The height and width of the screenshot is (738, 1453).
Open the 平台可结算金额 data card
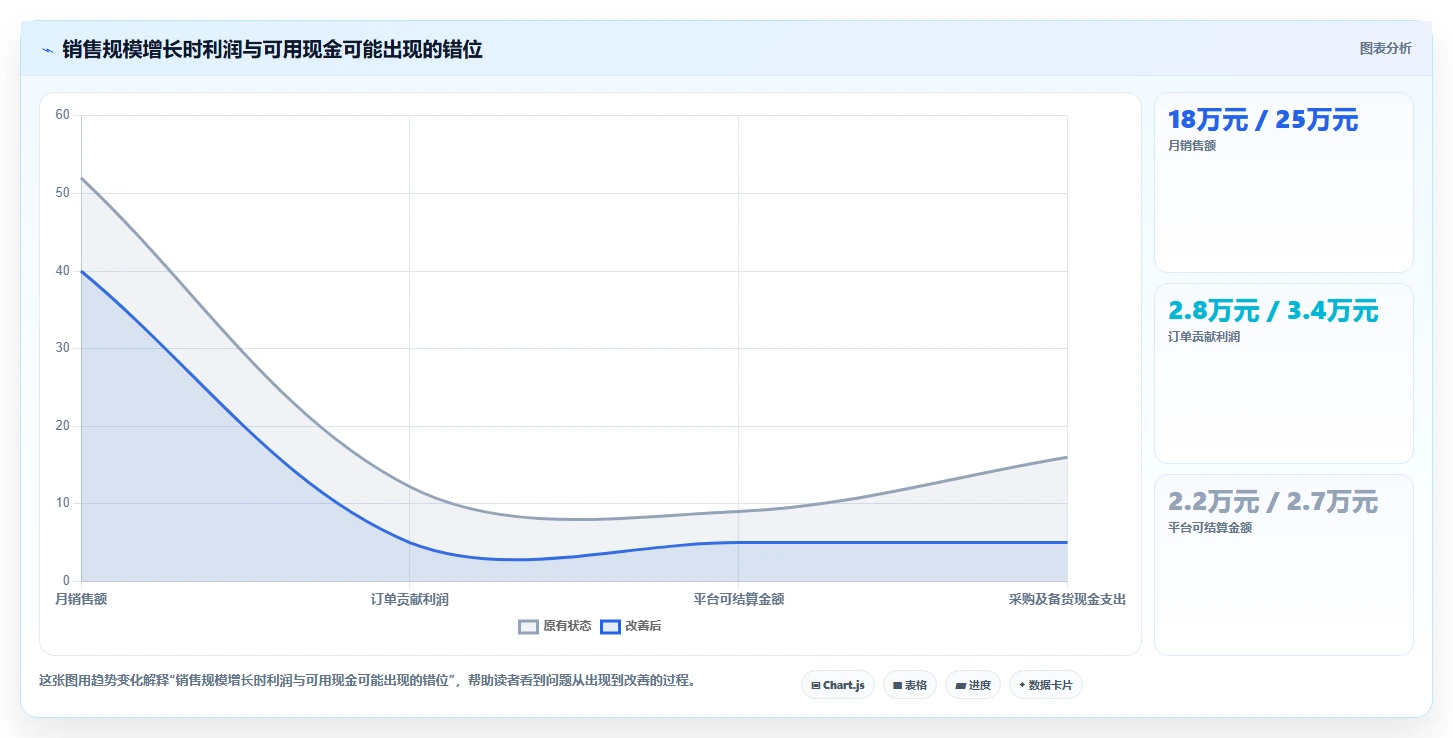coord(1283,564)
